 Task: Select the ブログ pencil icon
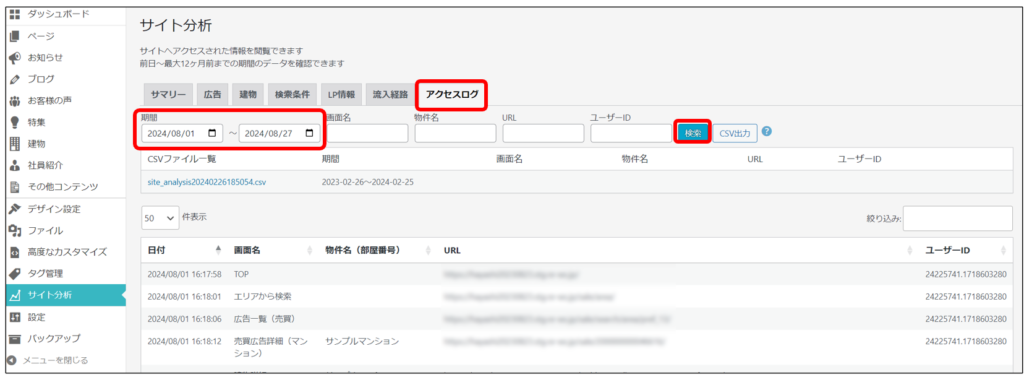click(x=14, y=79)
